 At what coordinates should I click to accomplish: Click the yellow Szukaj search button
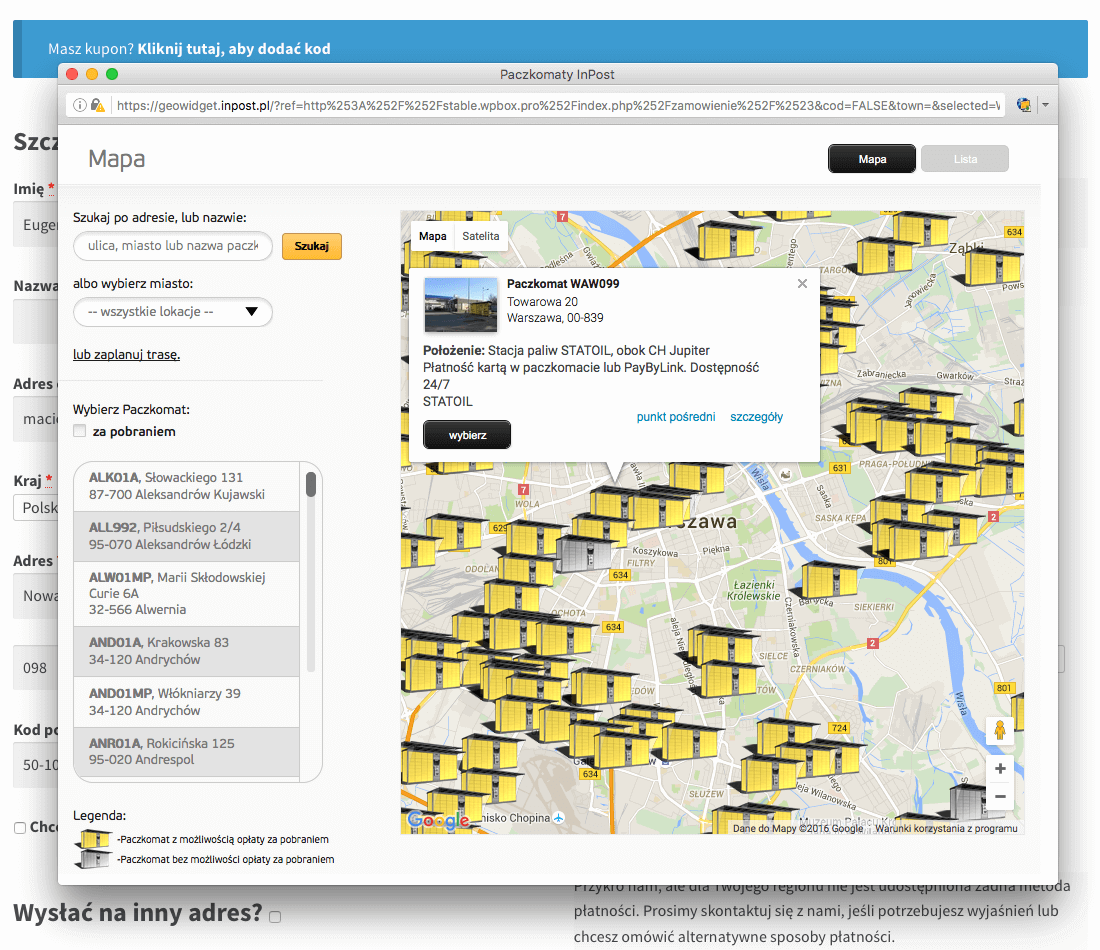click(x=311, y=246)
